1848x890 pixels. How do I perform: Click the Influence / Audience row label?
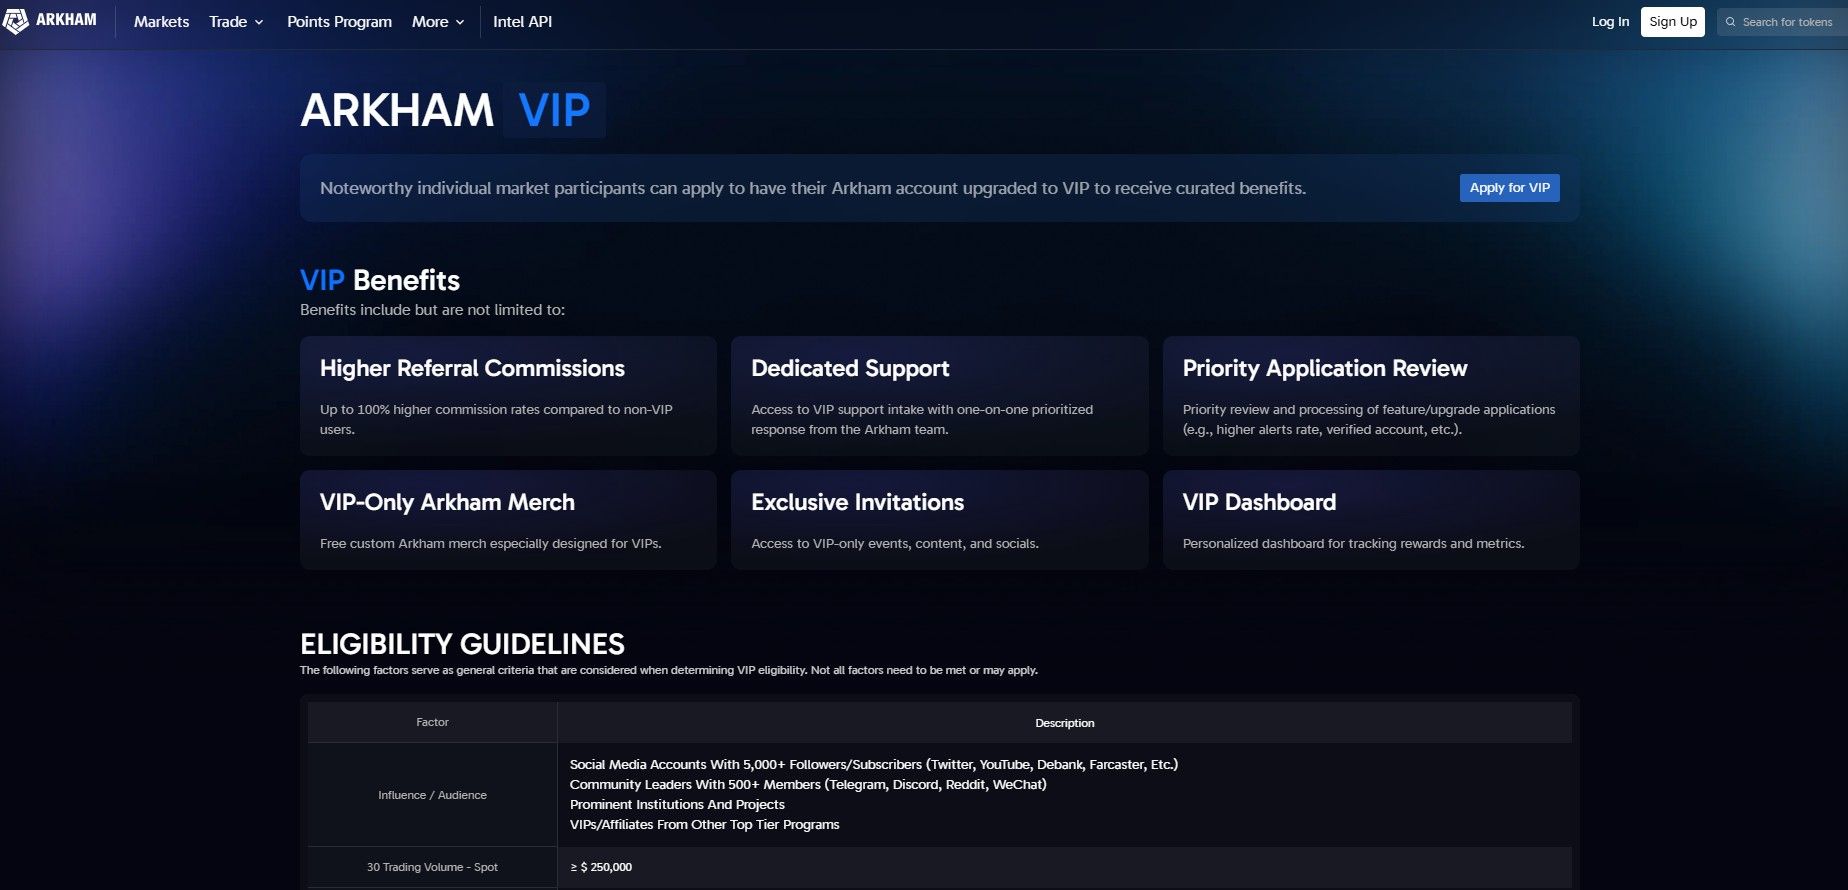(432, 795)
